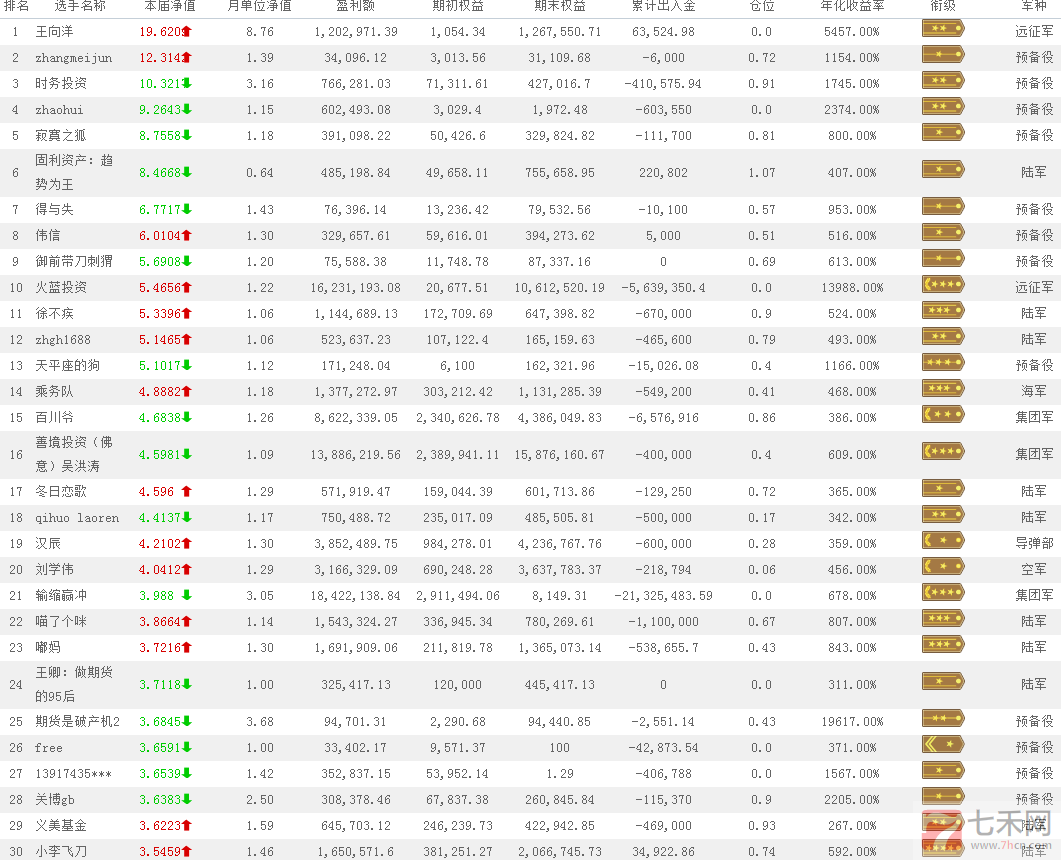Screen dimensions: 1061x860
Task: Click cumulative deposit -21,325,483.59
Action: 663,596
